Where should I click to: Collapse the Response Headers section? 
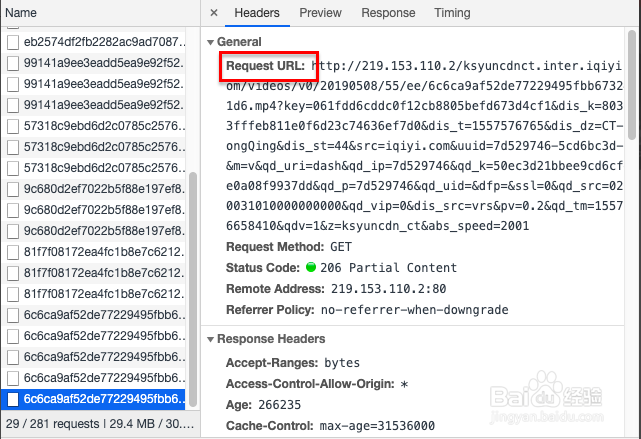click(x=211, y=339)
